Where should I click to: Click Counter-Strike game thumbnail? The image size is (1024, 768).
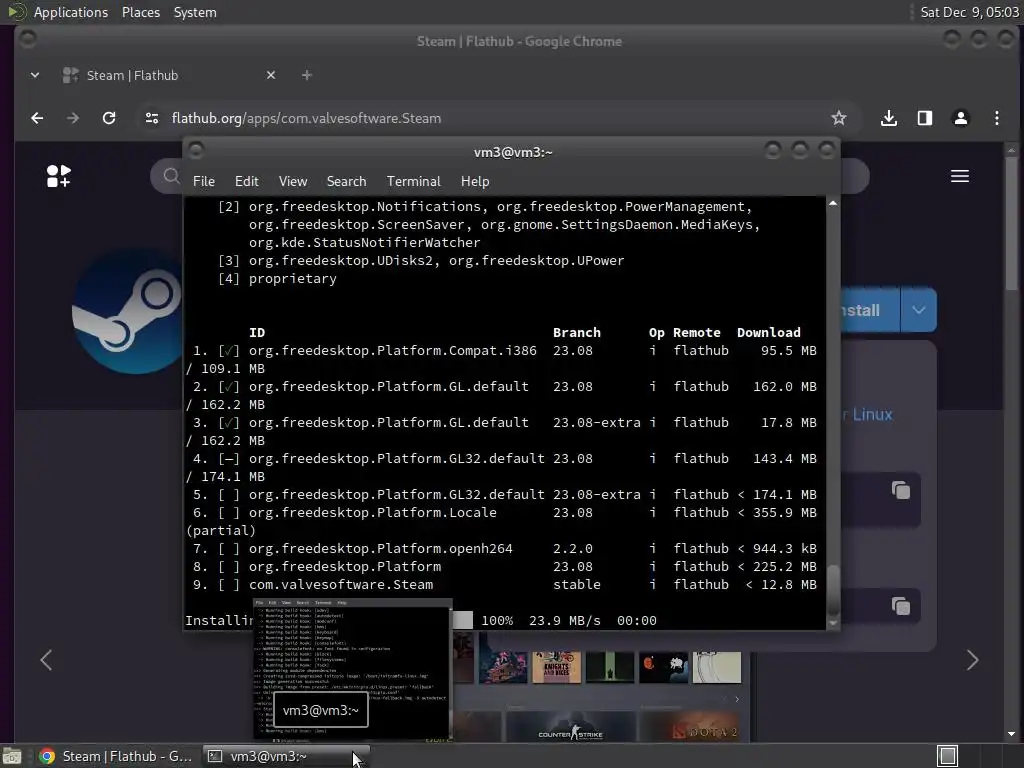571,726
